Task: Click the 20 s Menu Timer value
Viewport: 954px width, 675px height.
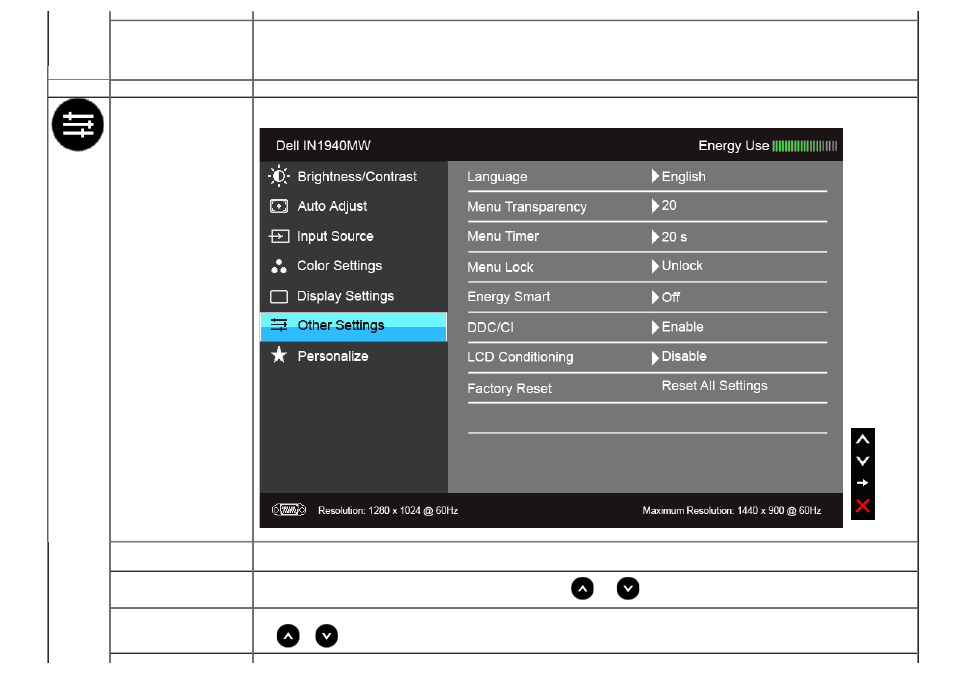Action: pos(674,237)
